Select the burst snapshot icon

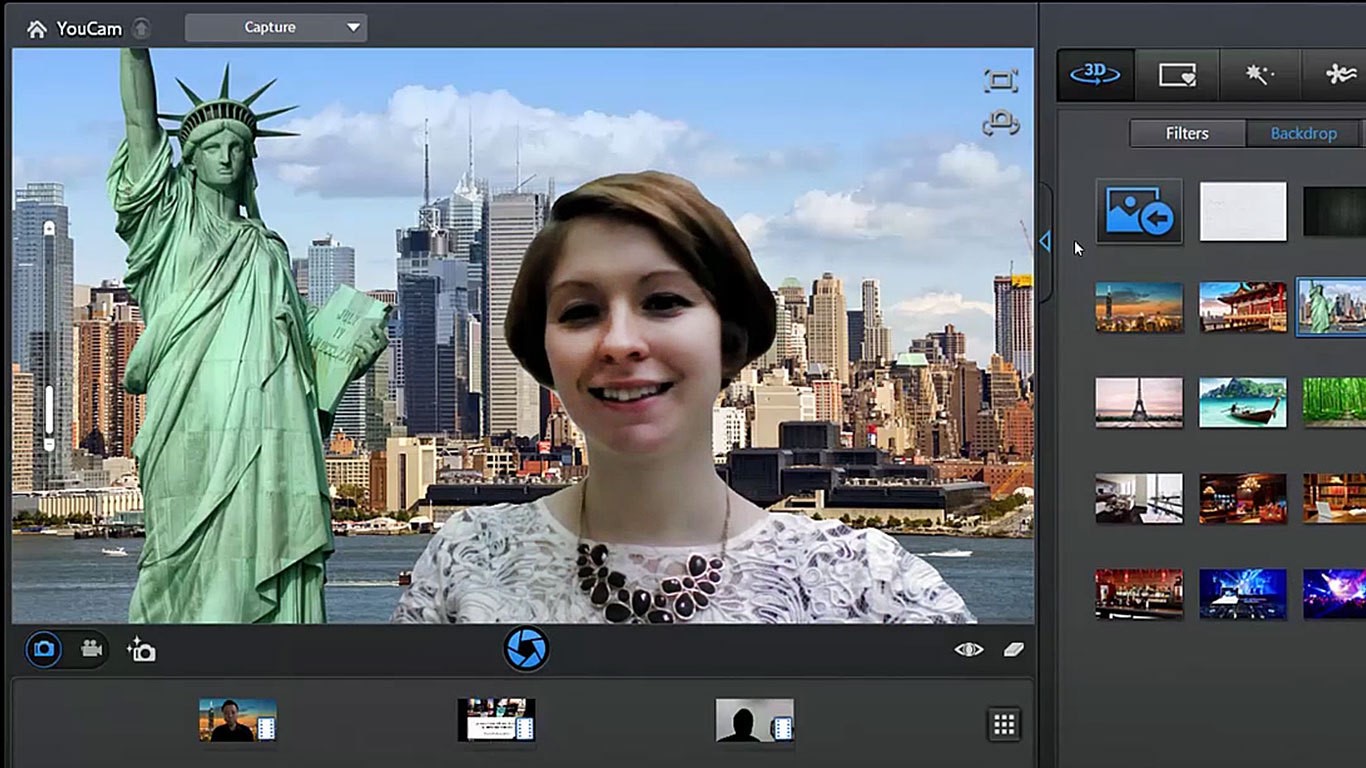tap(141, 649)
